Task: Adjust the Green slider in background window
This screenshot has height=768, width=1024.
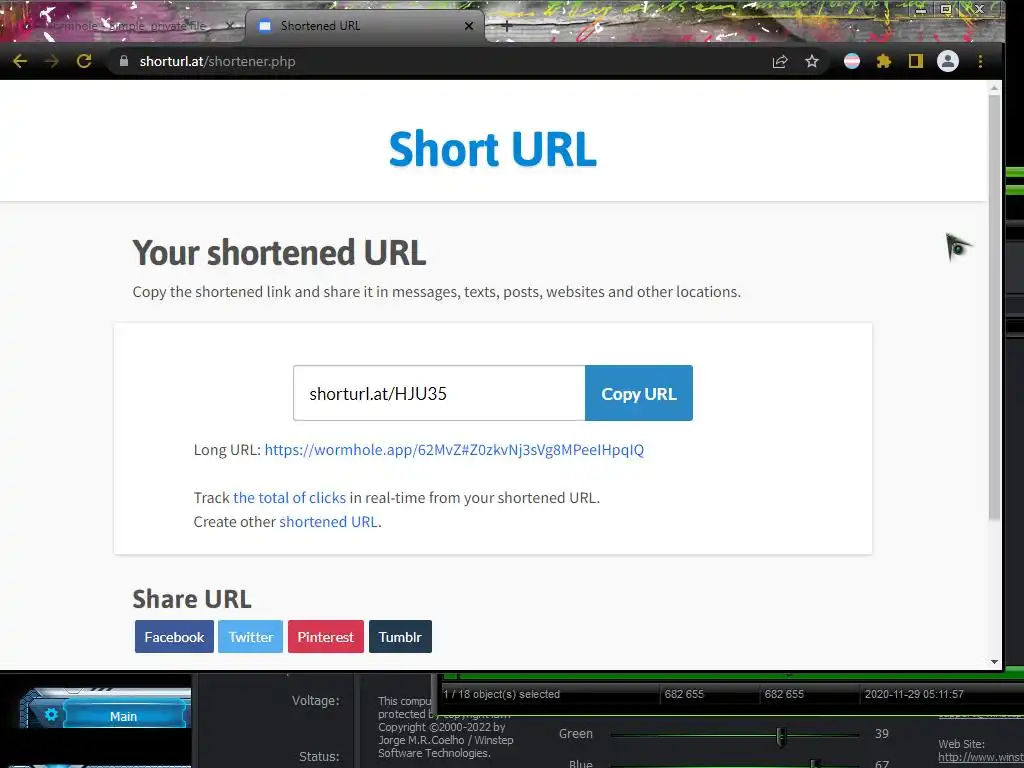Action: [781, 735]
